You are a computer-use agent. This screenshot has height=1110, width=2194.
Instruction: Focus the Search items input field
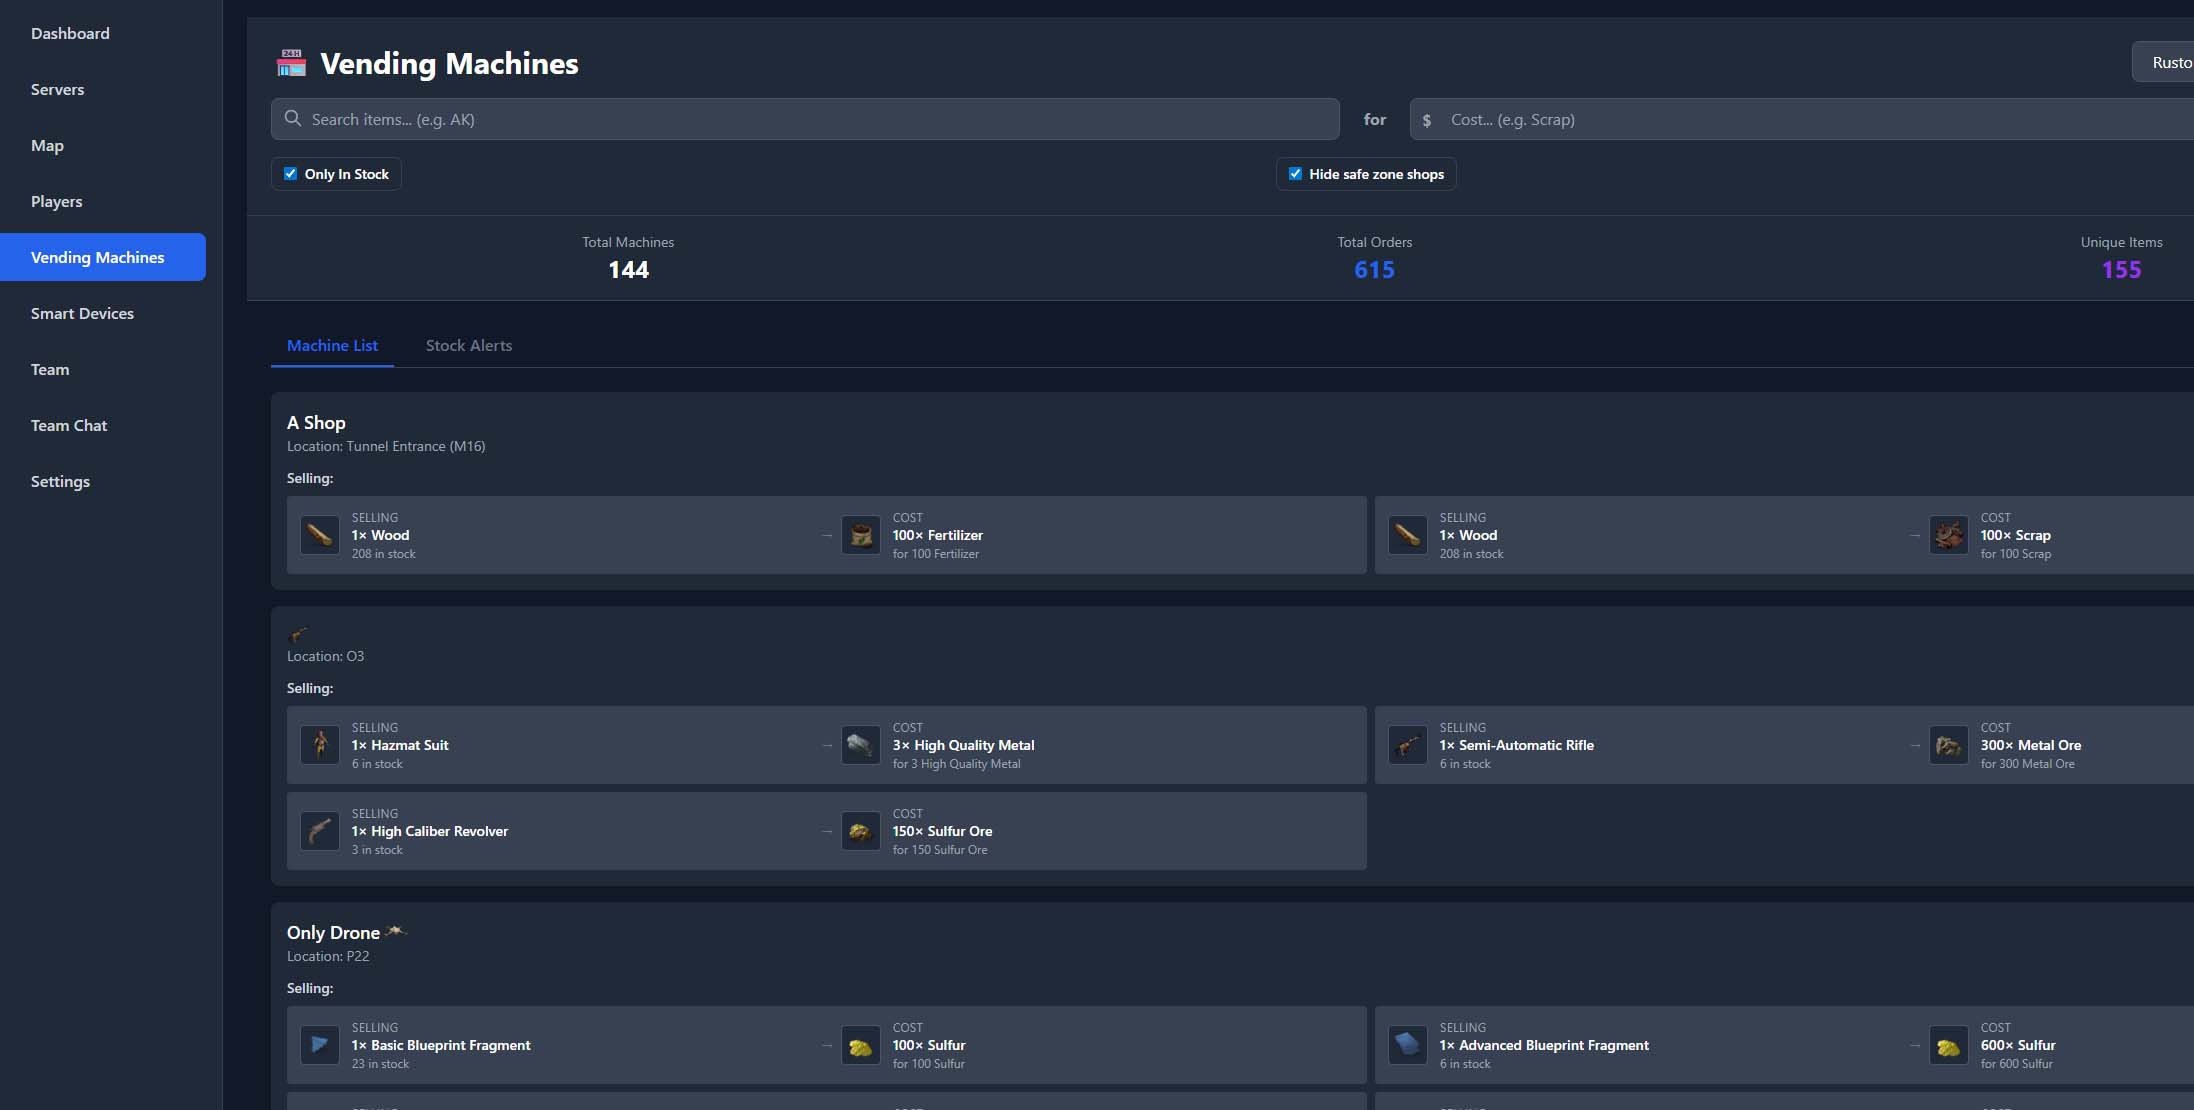[805, 119]
